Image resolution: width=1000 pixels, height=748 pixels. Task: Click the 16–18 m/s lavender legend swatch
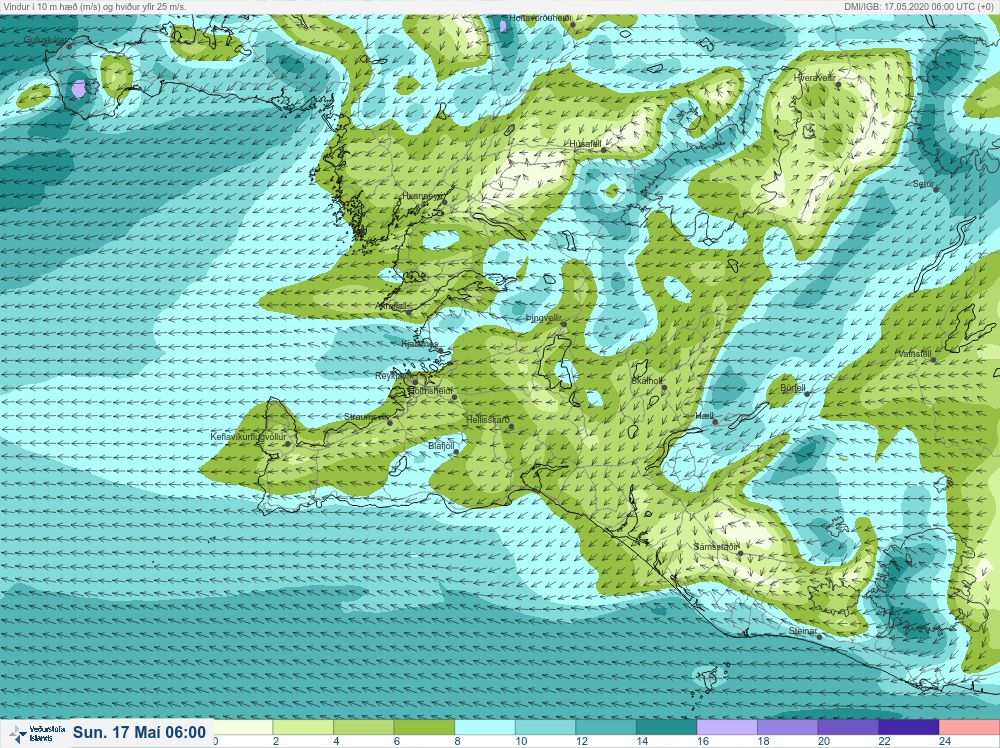pos(727,727)
